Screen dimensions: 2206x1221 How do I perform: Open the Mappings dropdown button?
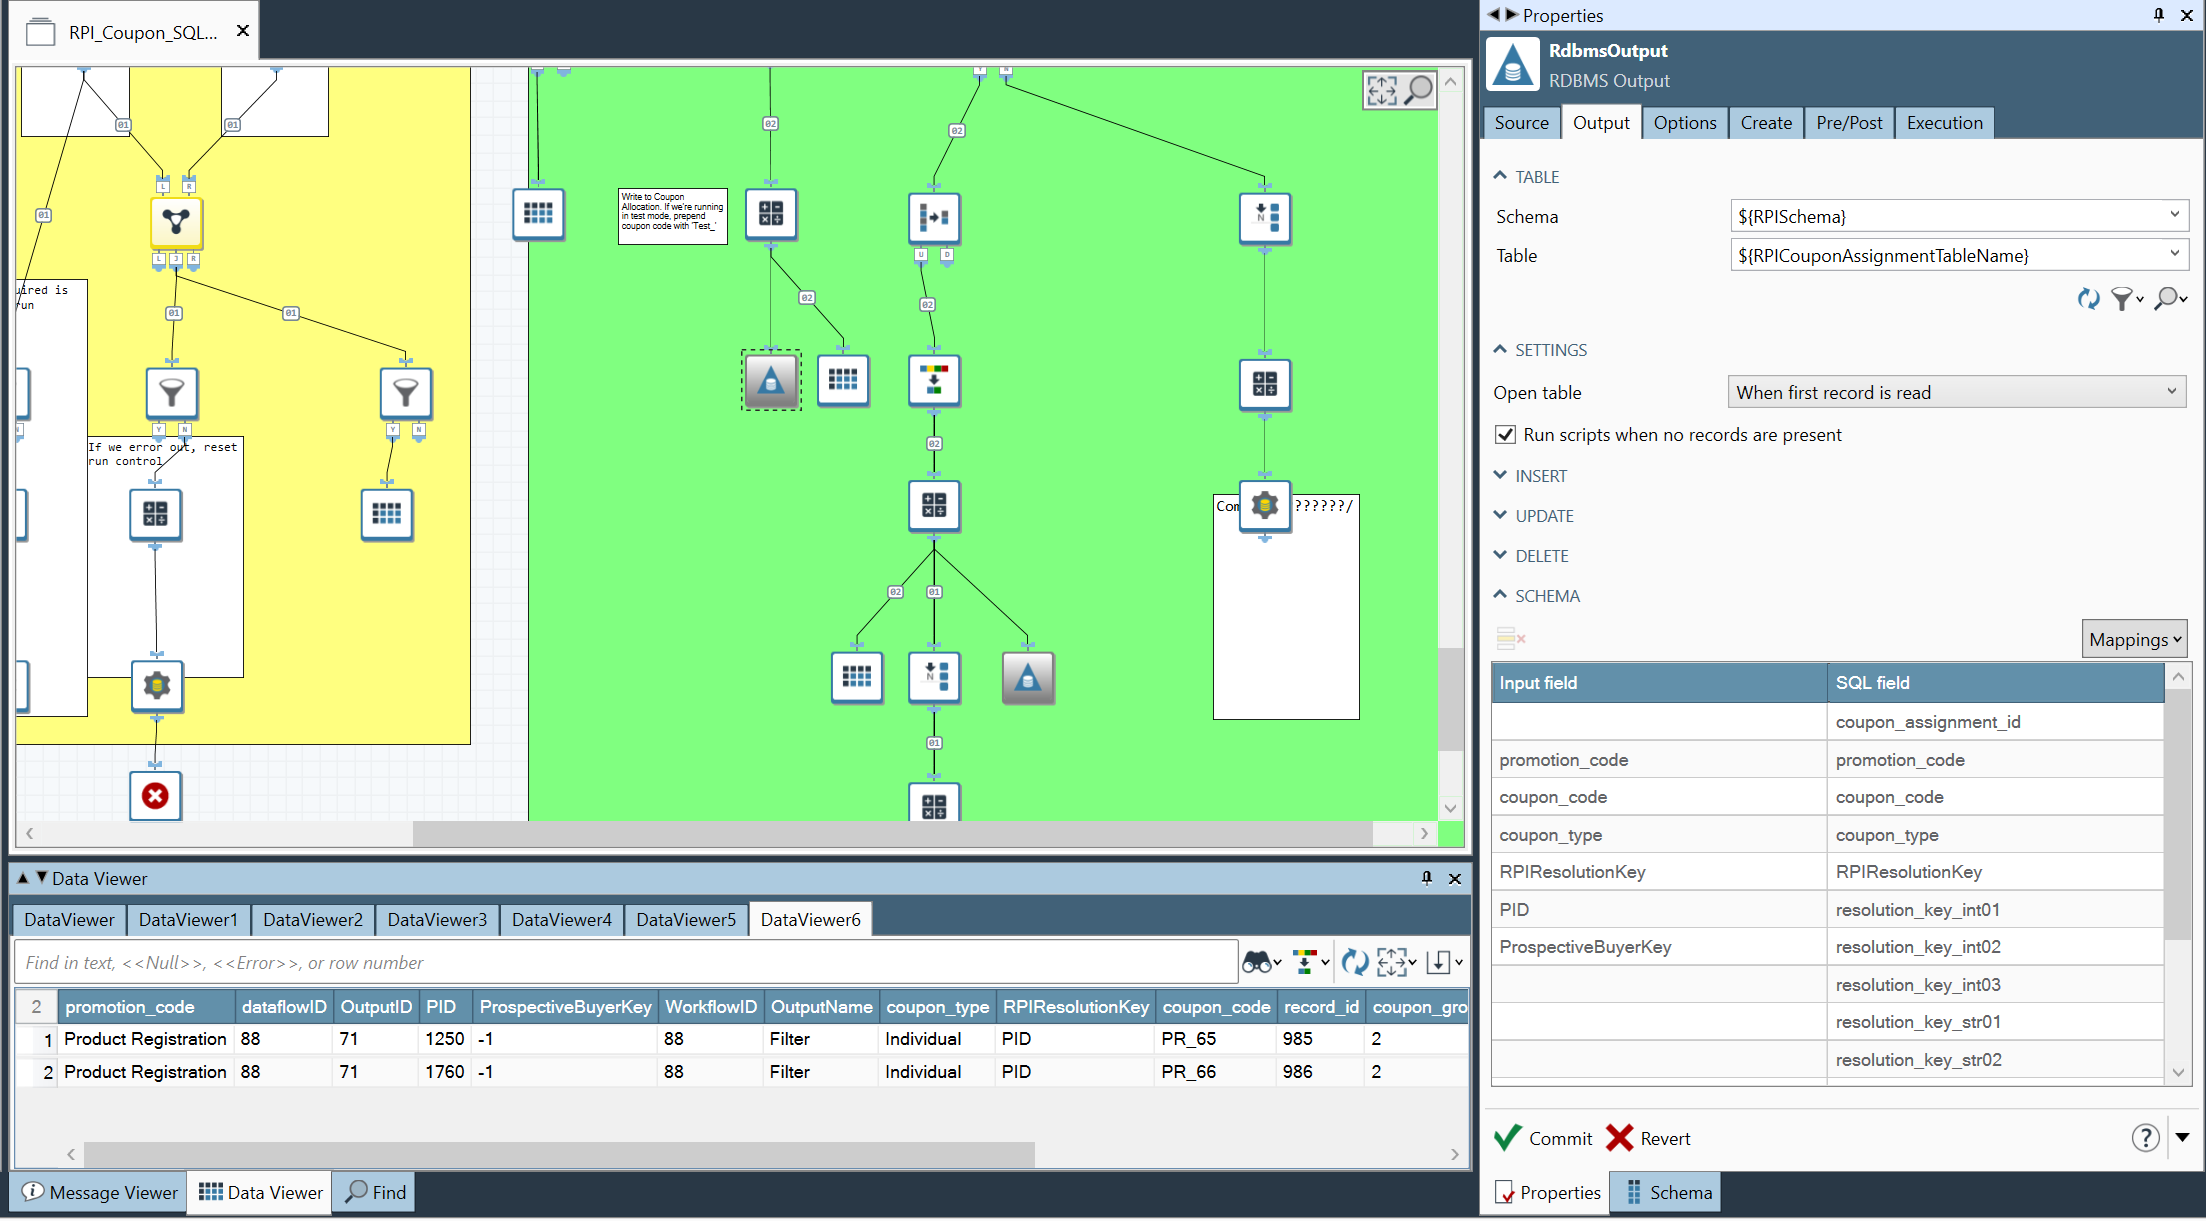[2134, 640]
